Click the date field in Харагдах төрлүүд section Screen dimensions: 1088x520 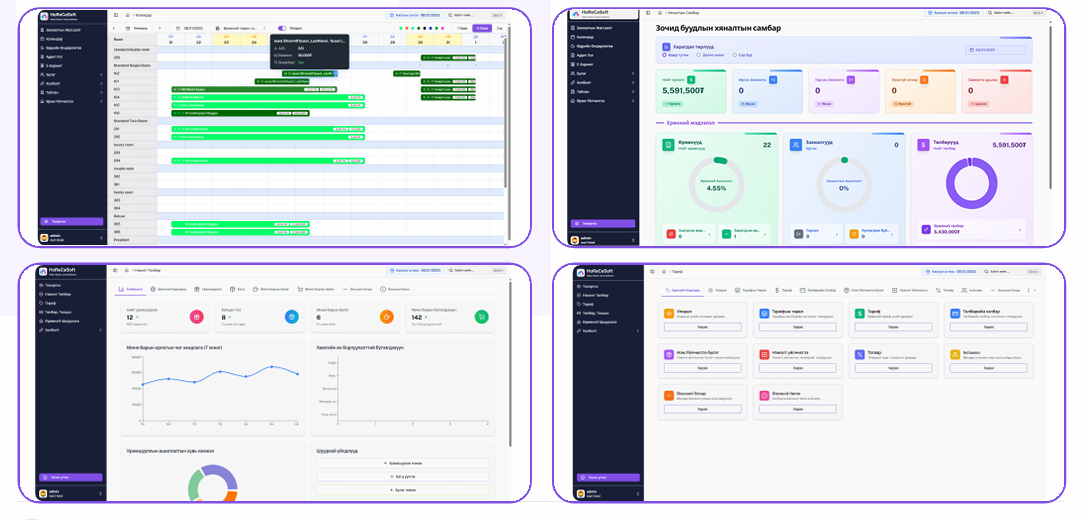tap(995, 49)
